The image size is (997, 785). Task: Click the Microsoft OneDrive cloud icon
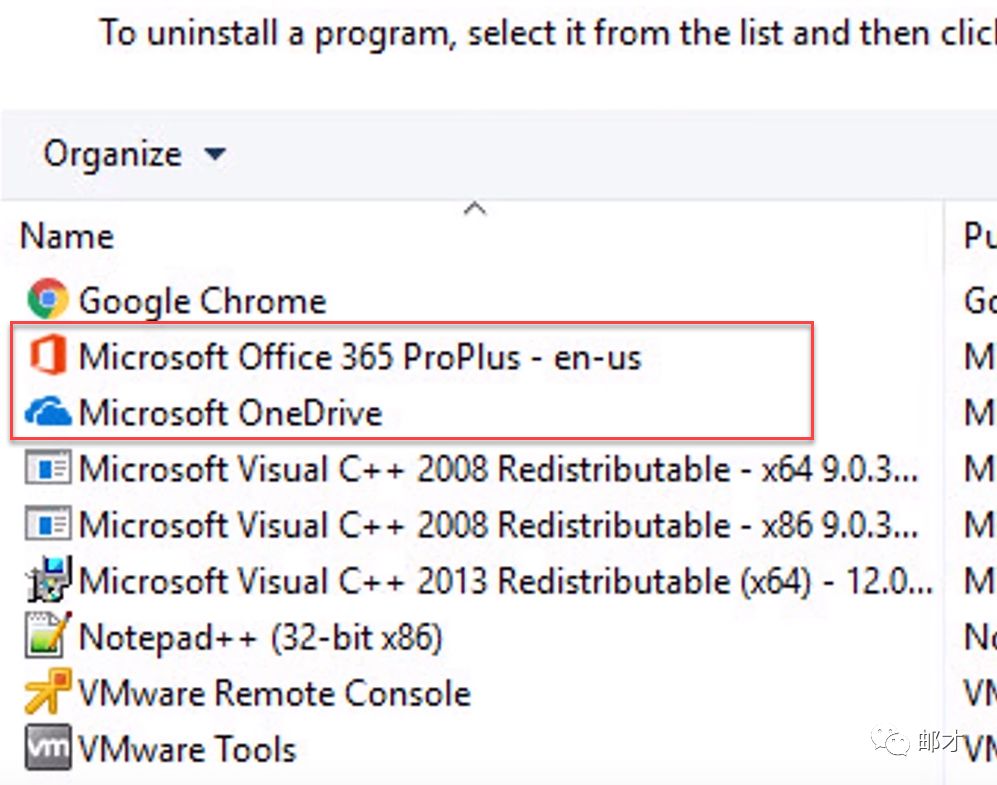pos(47,412)
